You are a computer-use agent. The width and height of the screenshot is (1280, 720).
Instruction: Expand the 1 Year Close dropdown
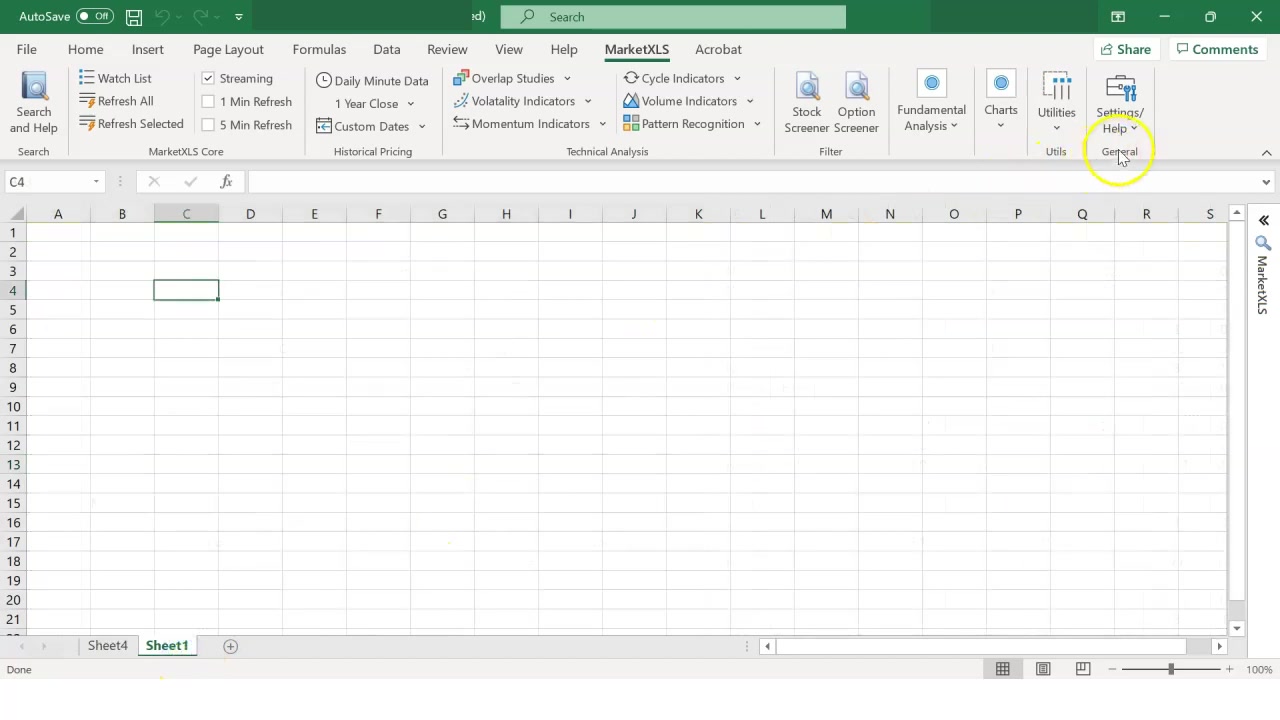click(410, 104)
